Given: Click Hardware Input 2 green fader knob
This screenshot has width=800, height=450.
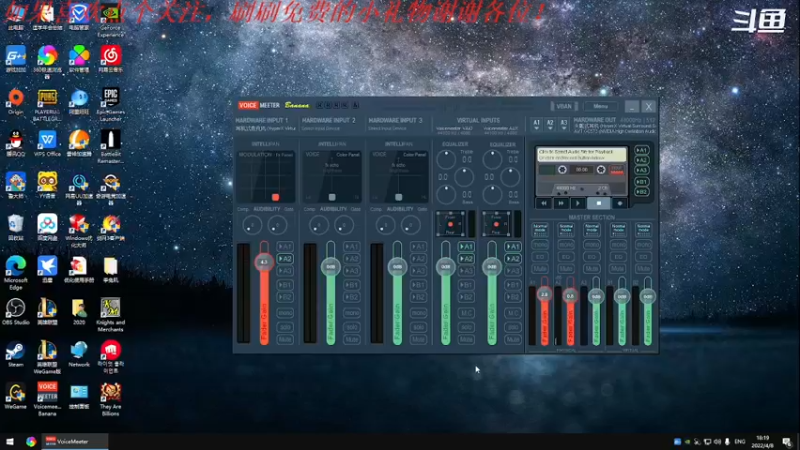Looking at the screenshot, I should tap(331, 266).
